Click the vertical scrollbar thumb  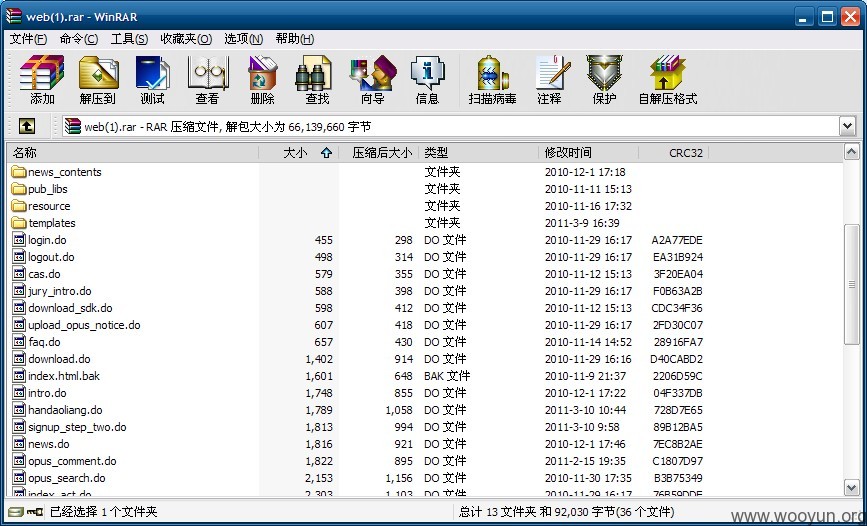pos(852,284)
